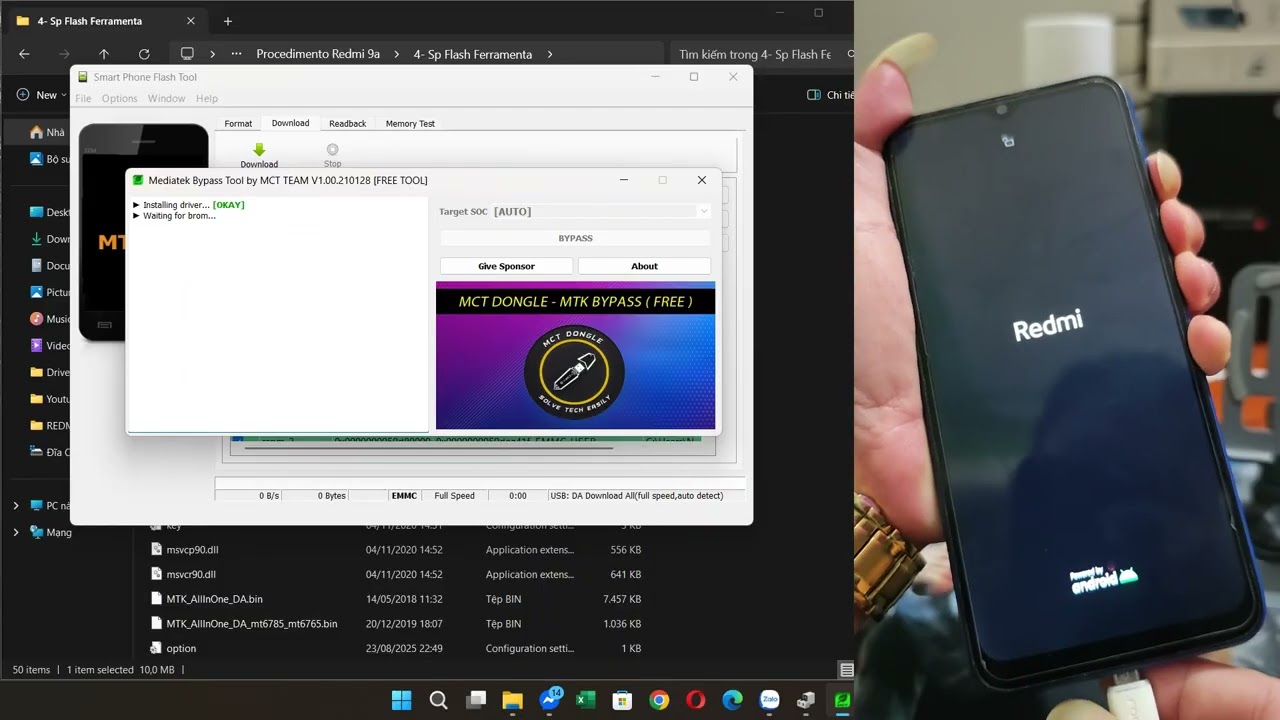Click the MCT Dongle logo banner
The width and height of the screenshot is (1280, 720).
[x=575, y=355]
